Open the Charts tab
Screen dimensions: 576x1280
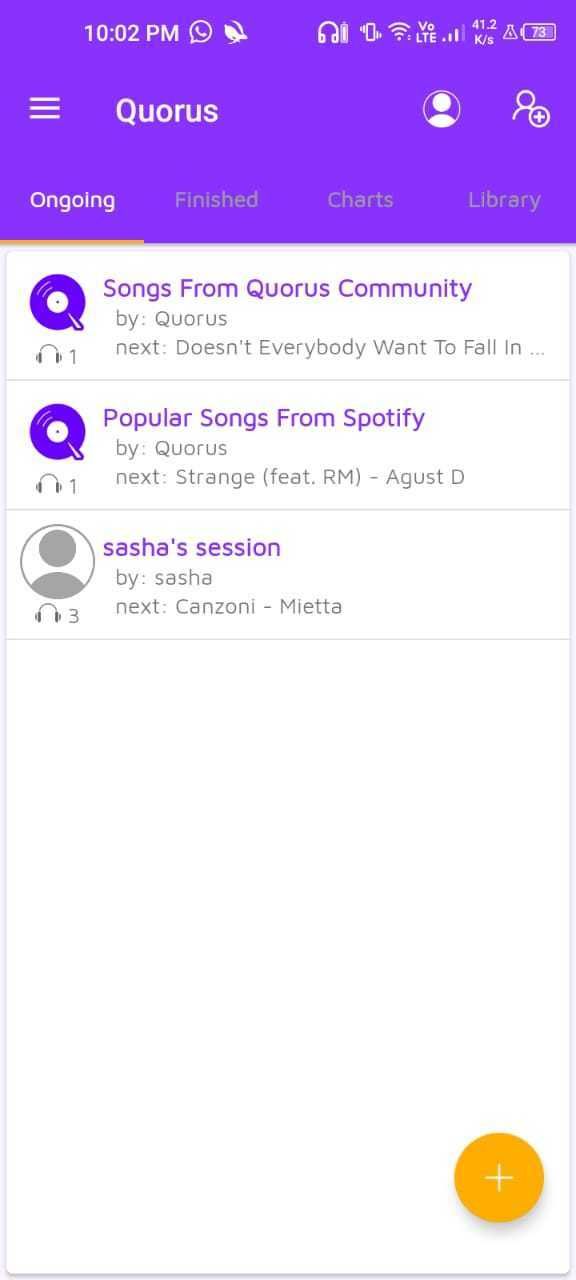point(360,199)
